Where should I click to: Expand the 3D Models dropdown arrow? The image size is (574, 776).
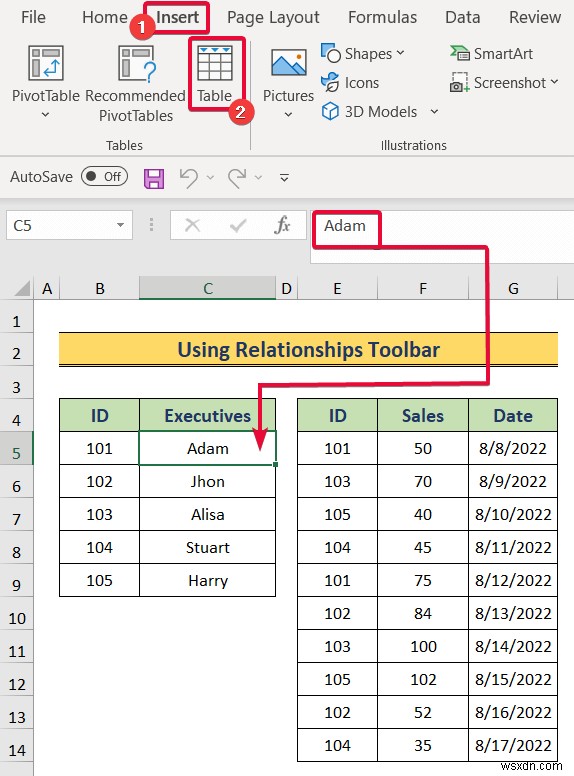(434, 112)
